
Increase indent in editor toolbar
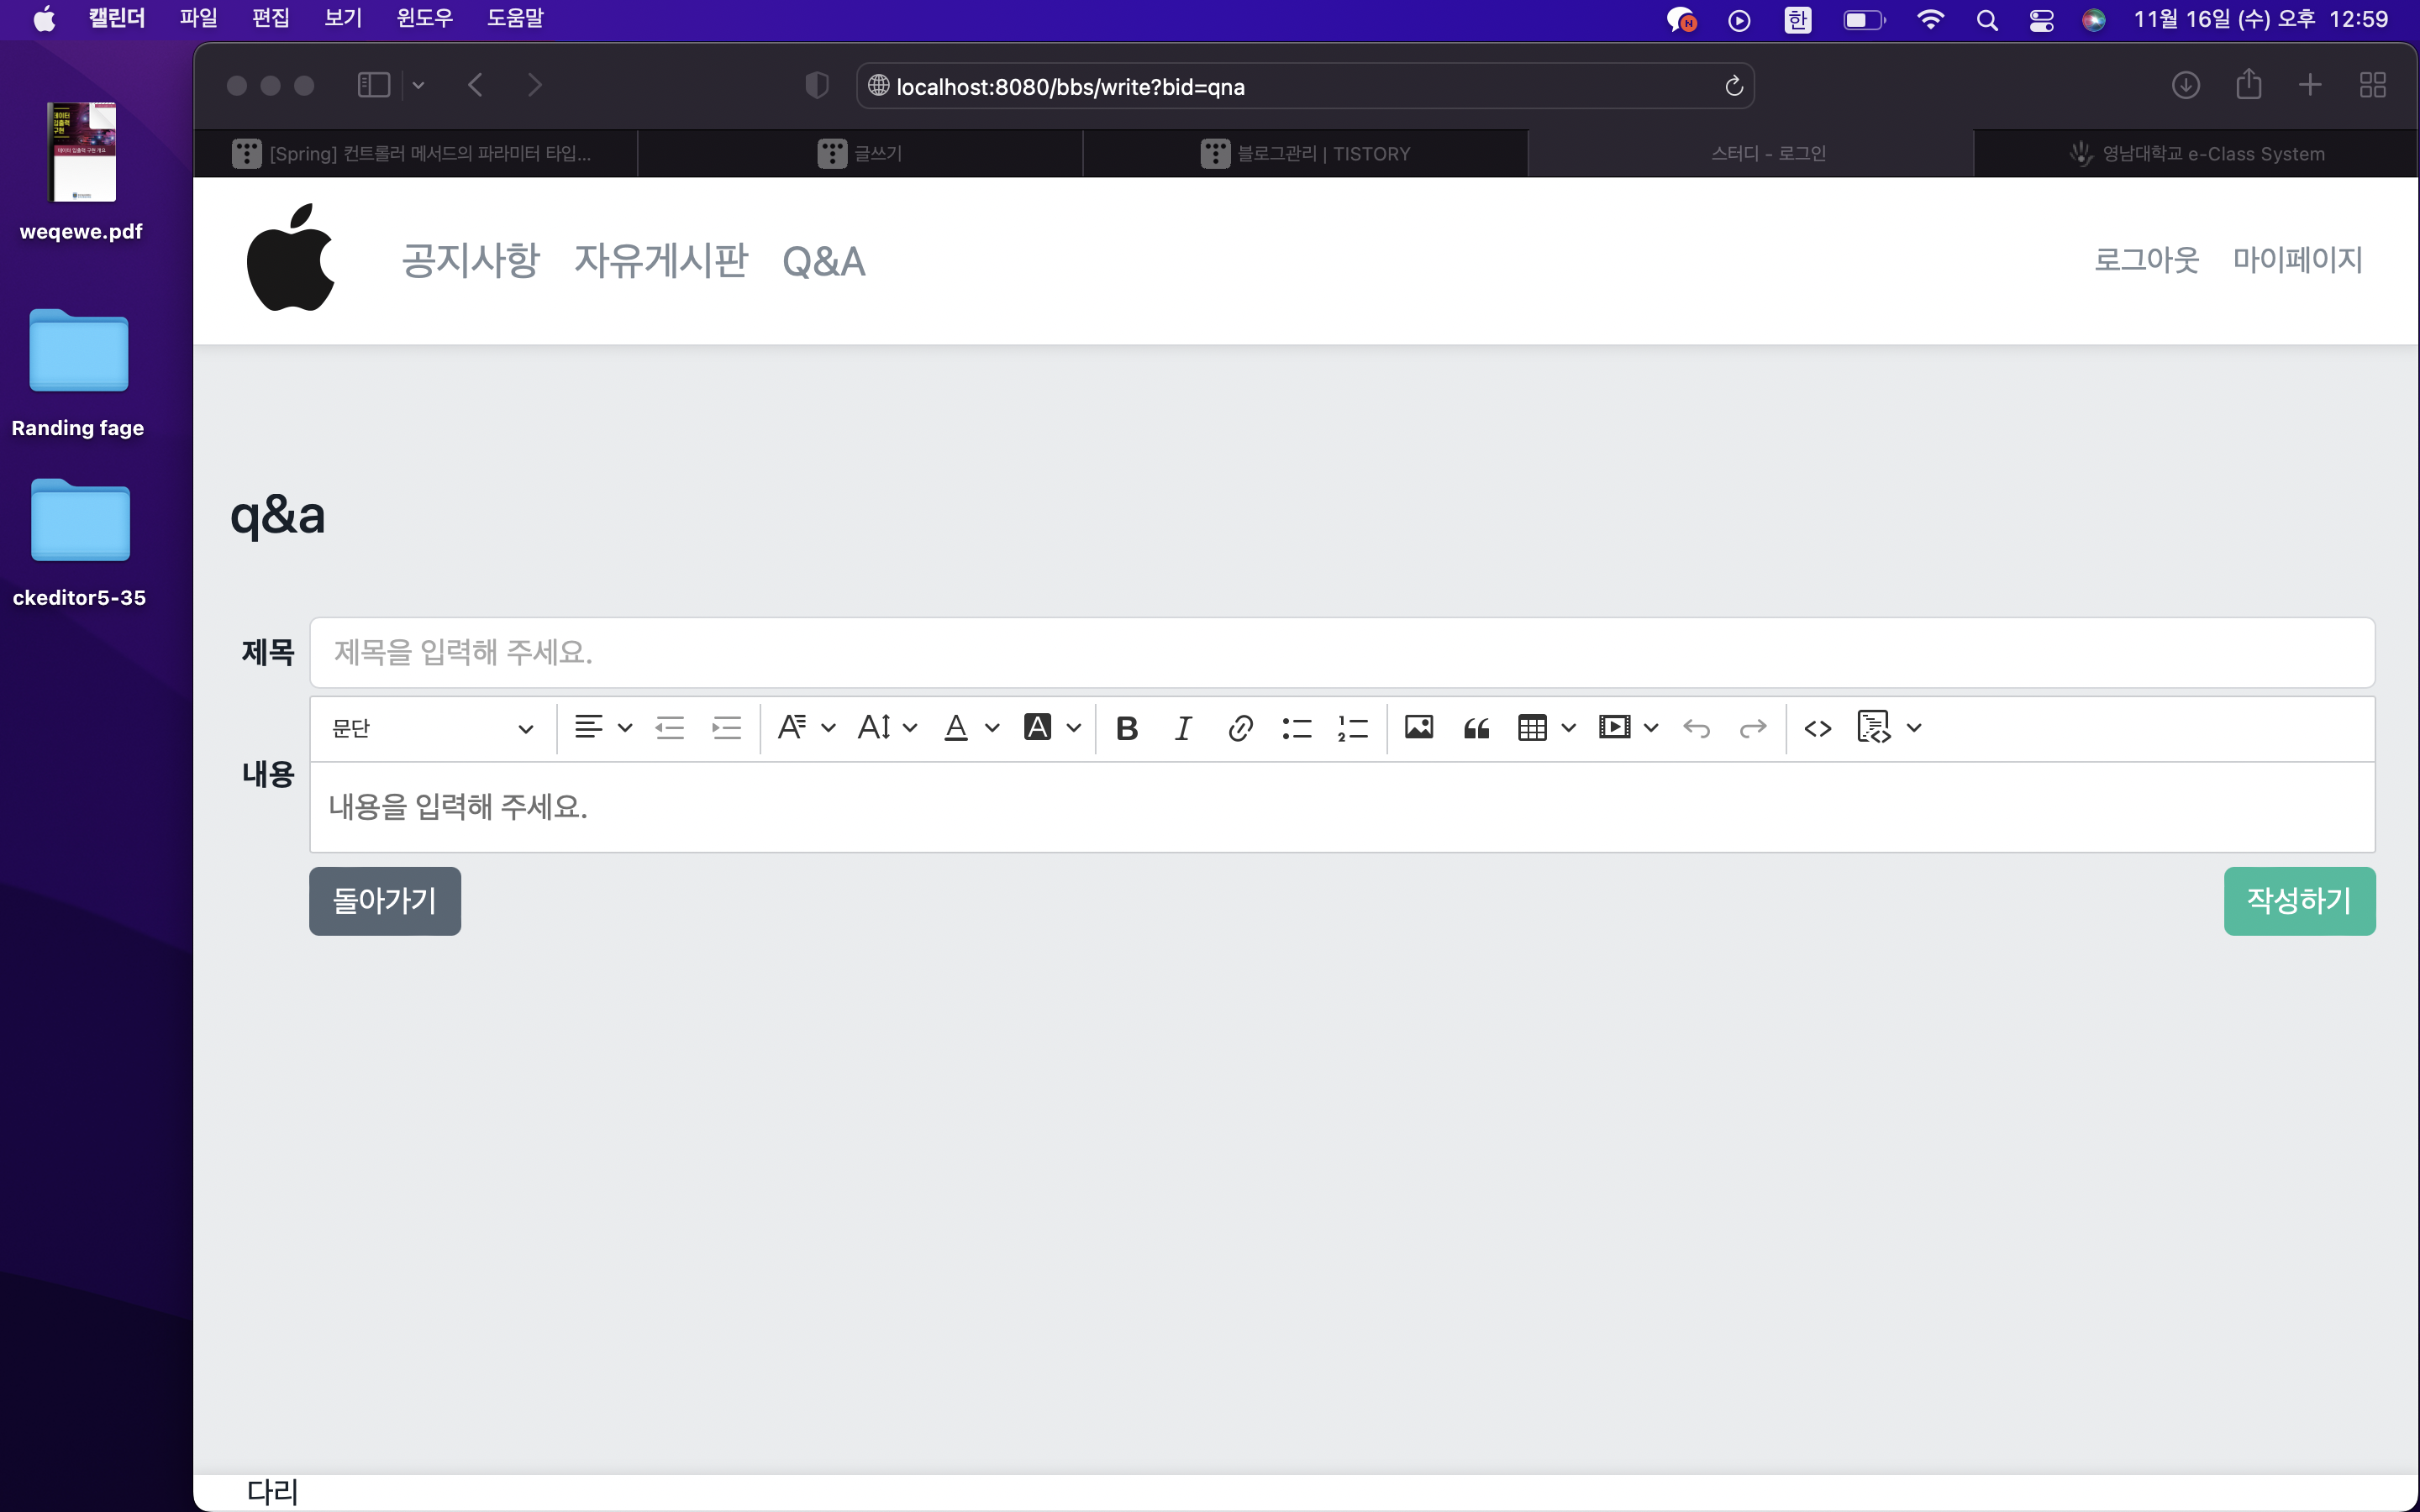[x=726, y=728]
